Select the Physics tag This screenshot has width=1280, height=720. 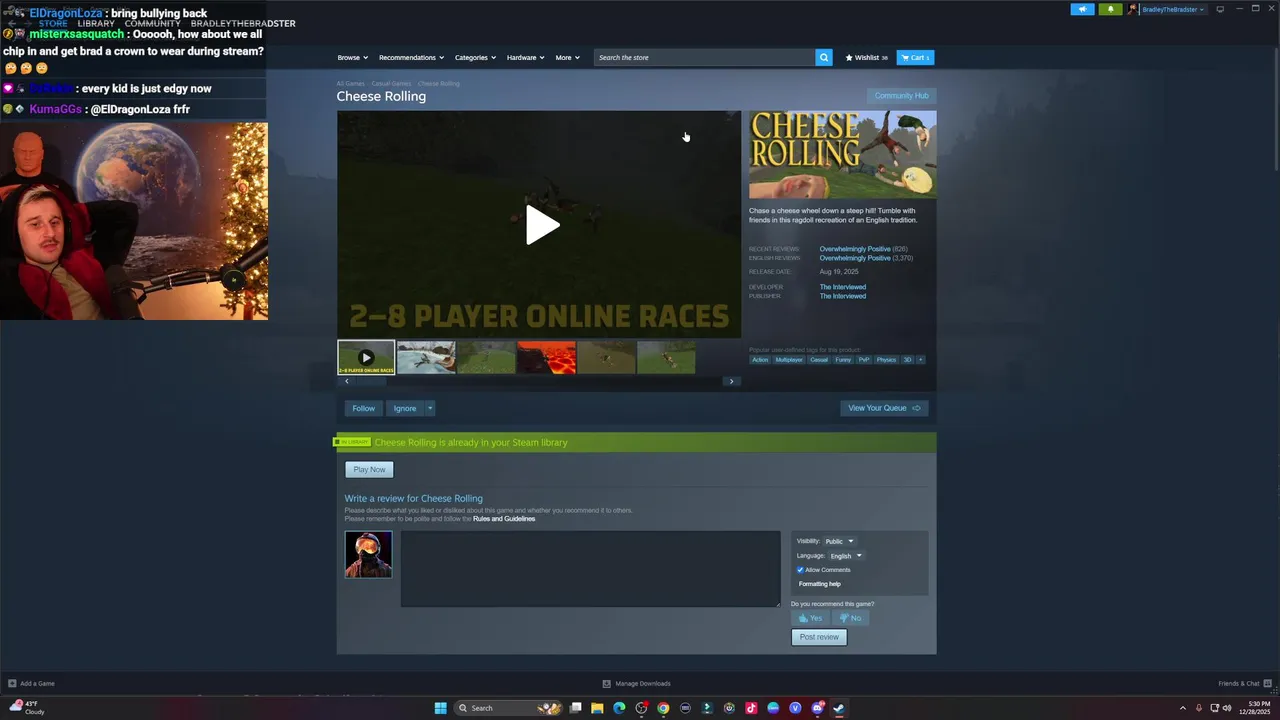coord(886,360)
